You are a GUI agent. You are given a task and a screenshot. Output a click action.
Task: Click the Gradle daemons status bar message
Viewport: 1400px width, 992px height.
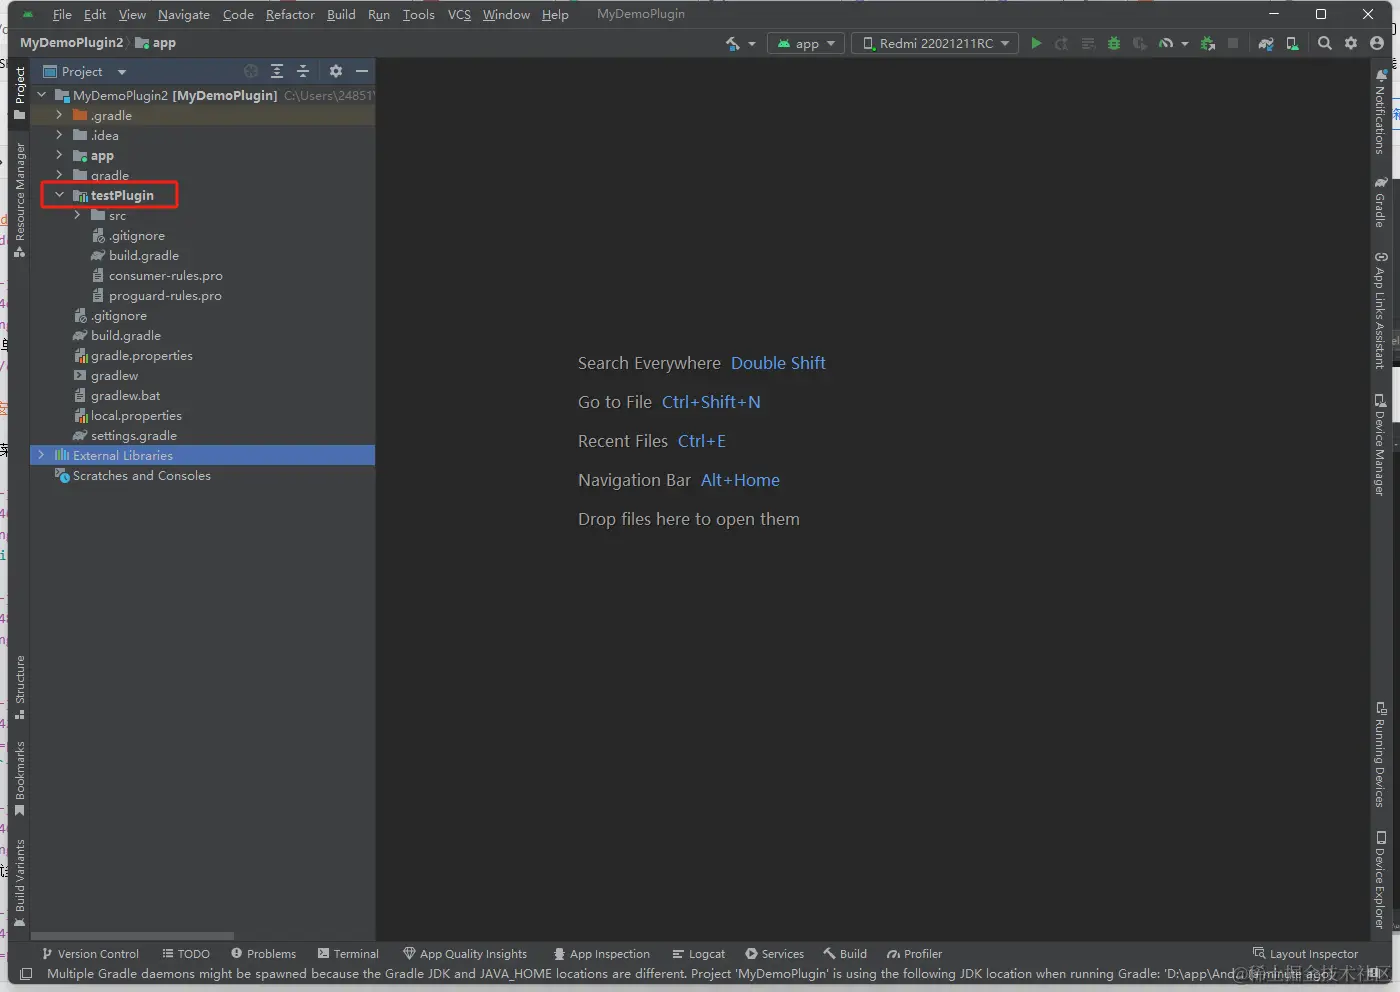click(x=690, y=973)
